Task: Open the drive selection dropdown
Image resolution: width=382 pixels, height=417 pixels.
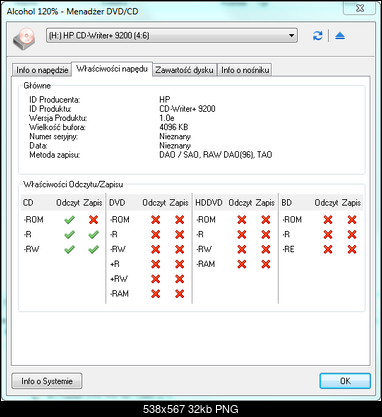Action: click(x=172, y=35)
